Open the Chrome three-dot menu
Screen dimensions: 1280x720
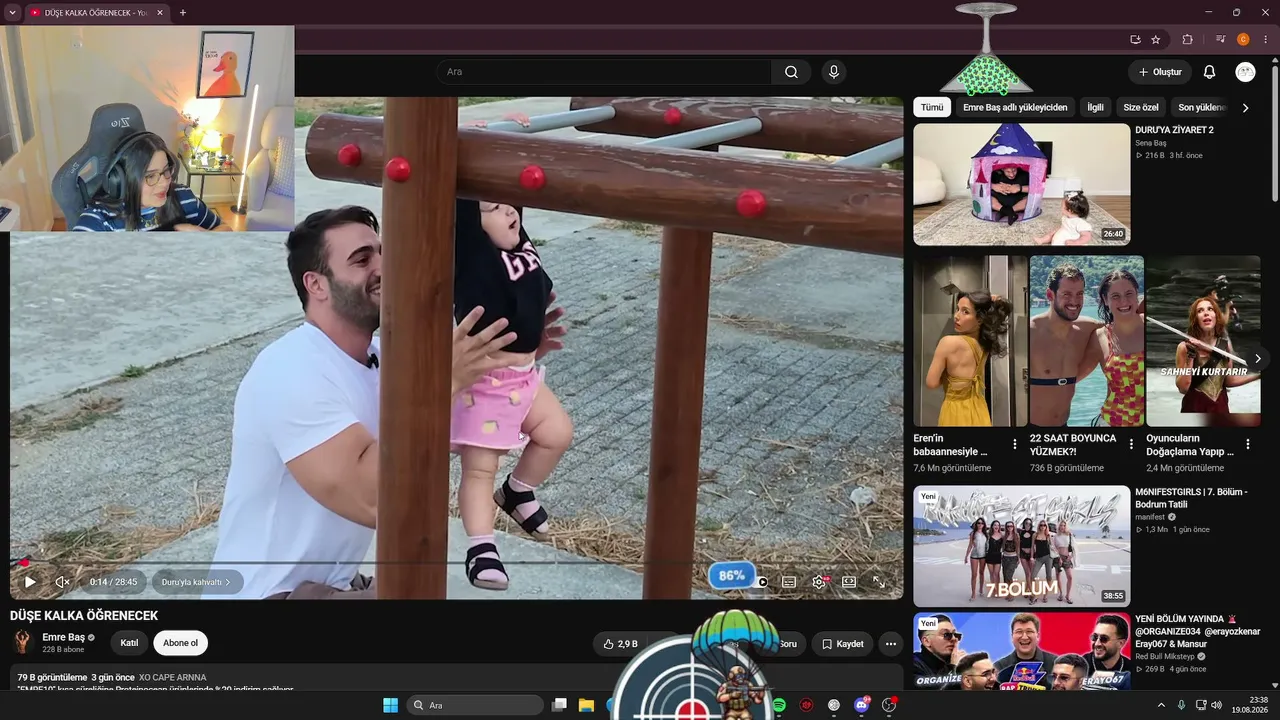pyautogui.click(x=1265, y=40)
